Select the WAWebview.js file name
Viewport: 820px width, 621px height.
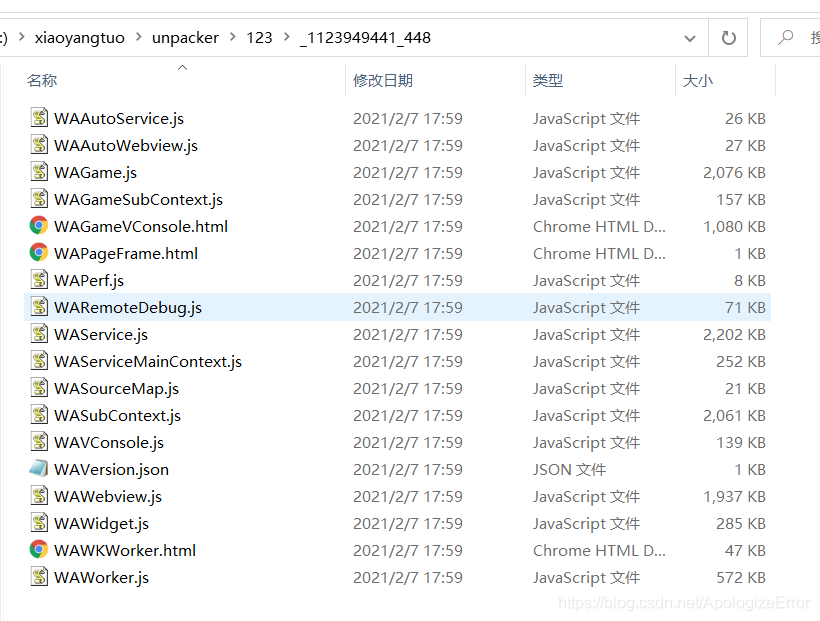[108, 496]
